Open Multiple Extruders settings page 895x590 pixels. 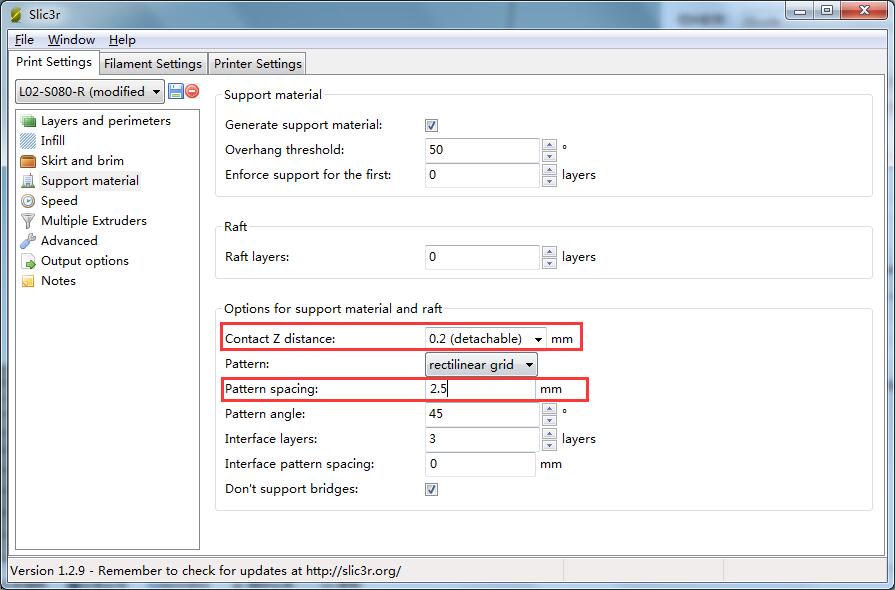[x=94, y=221]
